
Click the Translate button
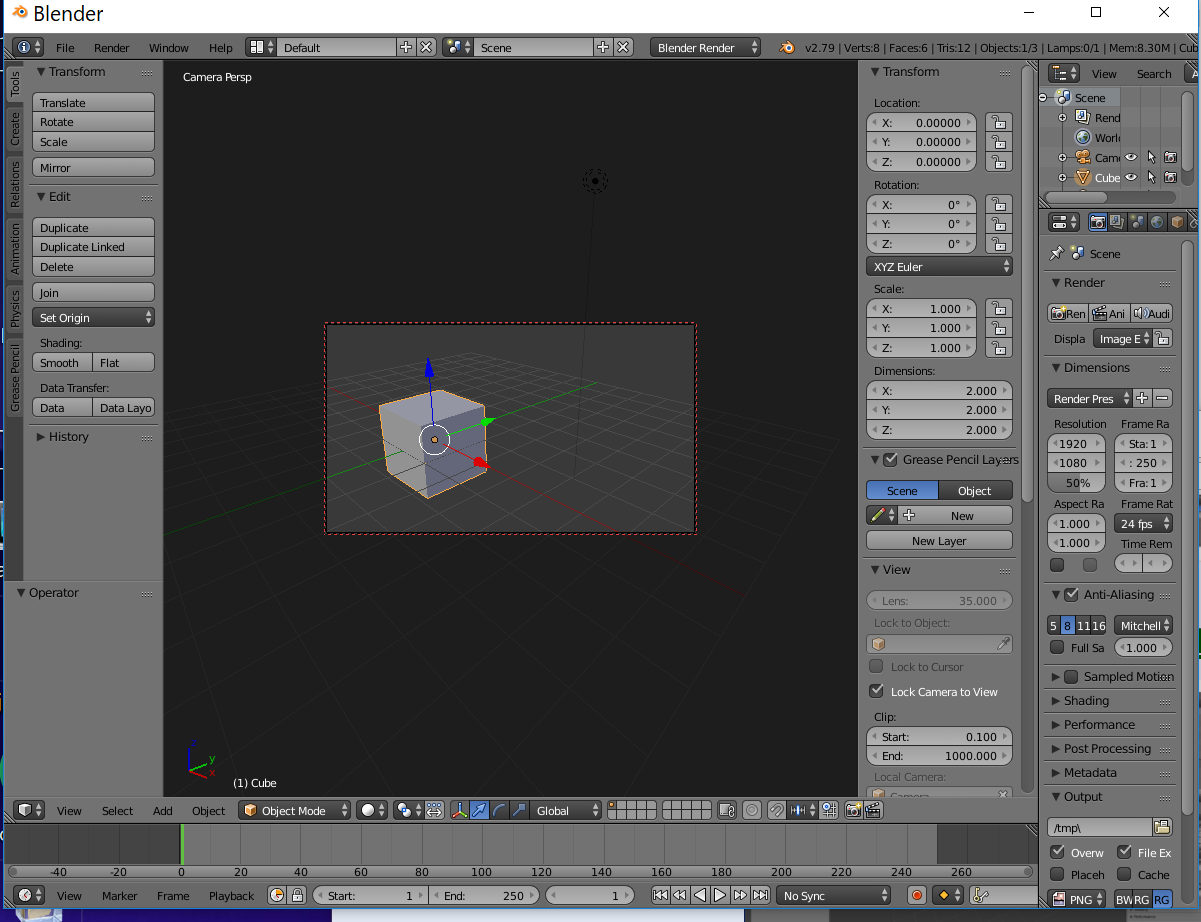tap(94, 102)
